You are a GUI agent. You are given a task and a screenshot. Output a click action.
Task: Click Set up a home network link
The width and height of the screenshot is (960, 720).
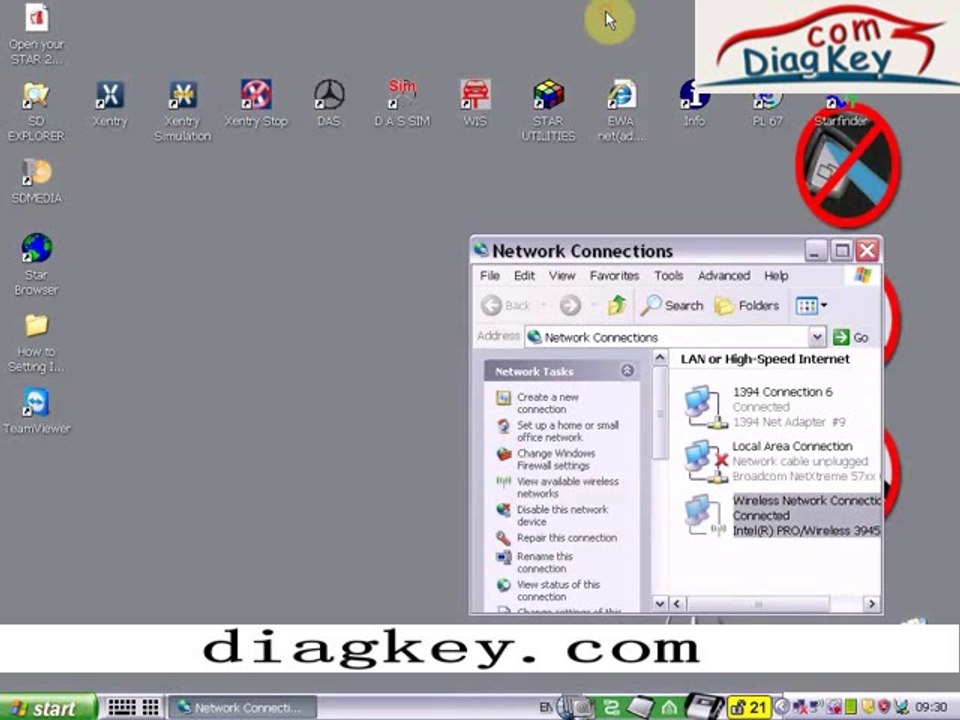[568, 431]
